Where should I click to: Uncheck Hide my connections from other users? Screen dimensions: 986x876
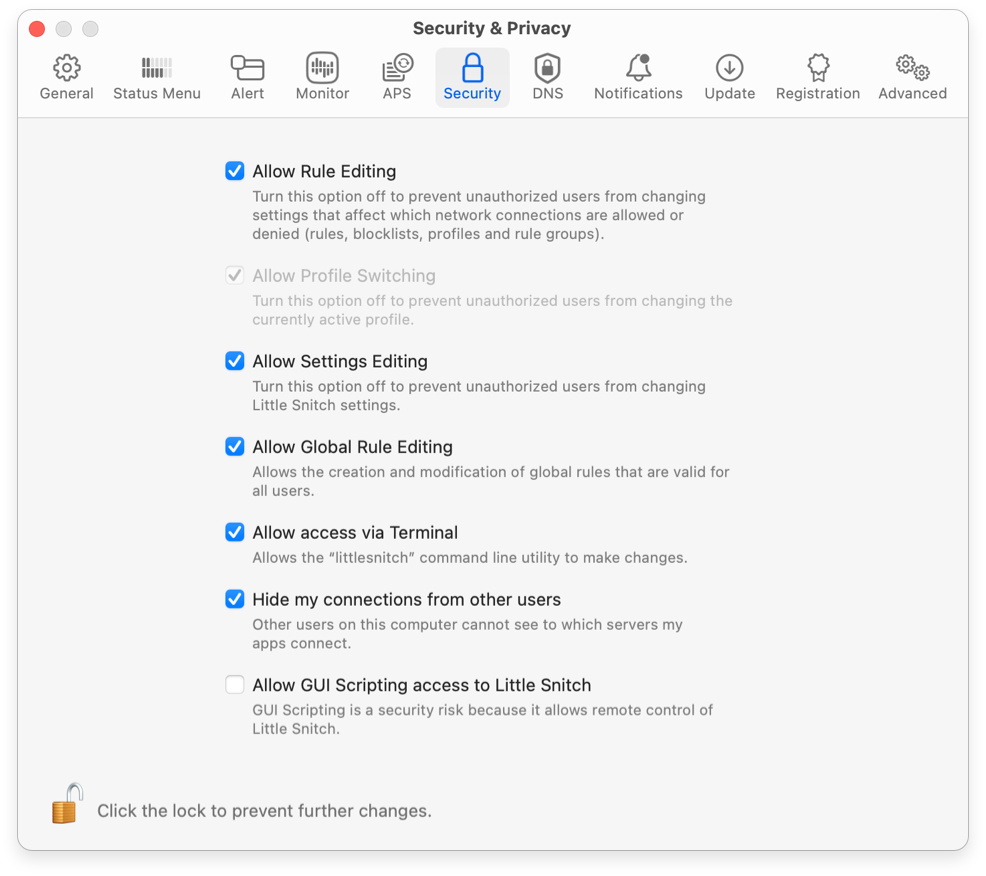(x=235, y=599)
